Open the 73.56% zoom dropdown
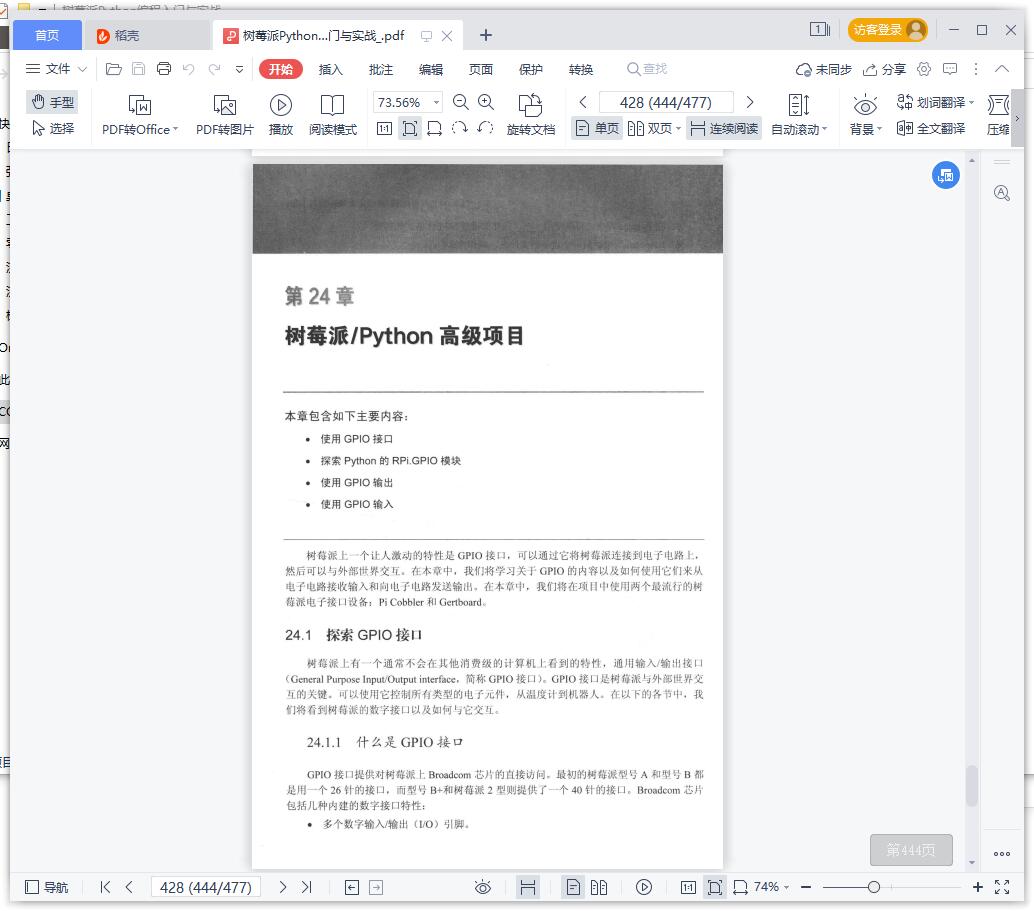The image size is (1034, 911). [437, 102]
